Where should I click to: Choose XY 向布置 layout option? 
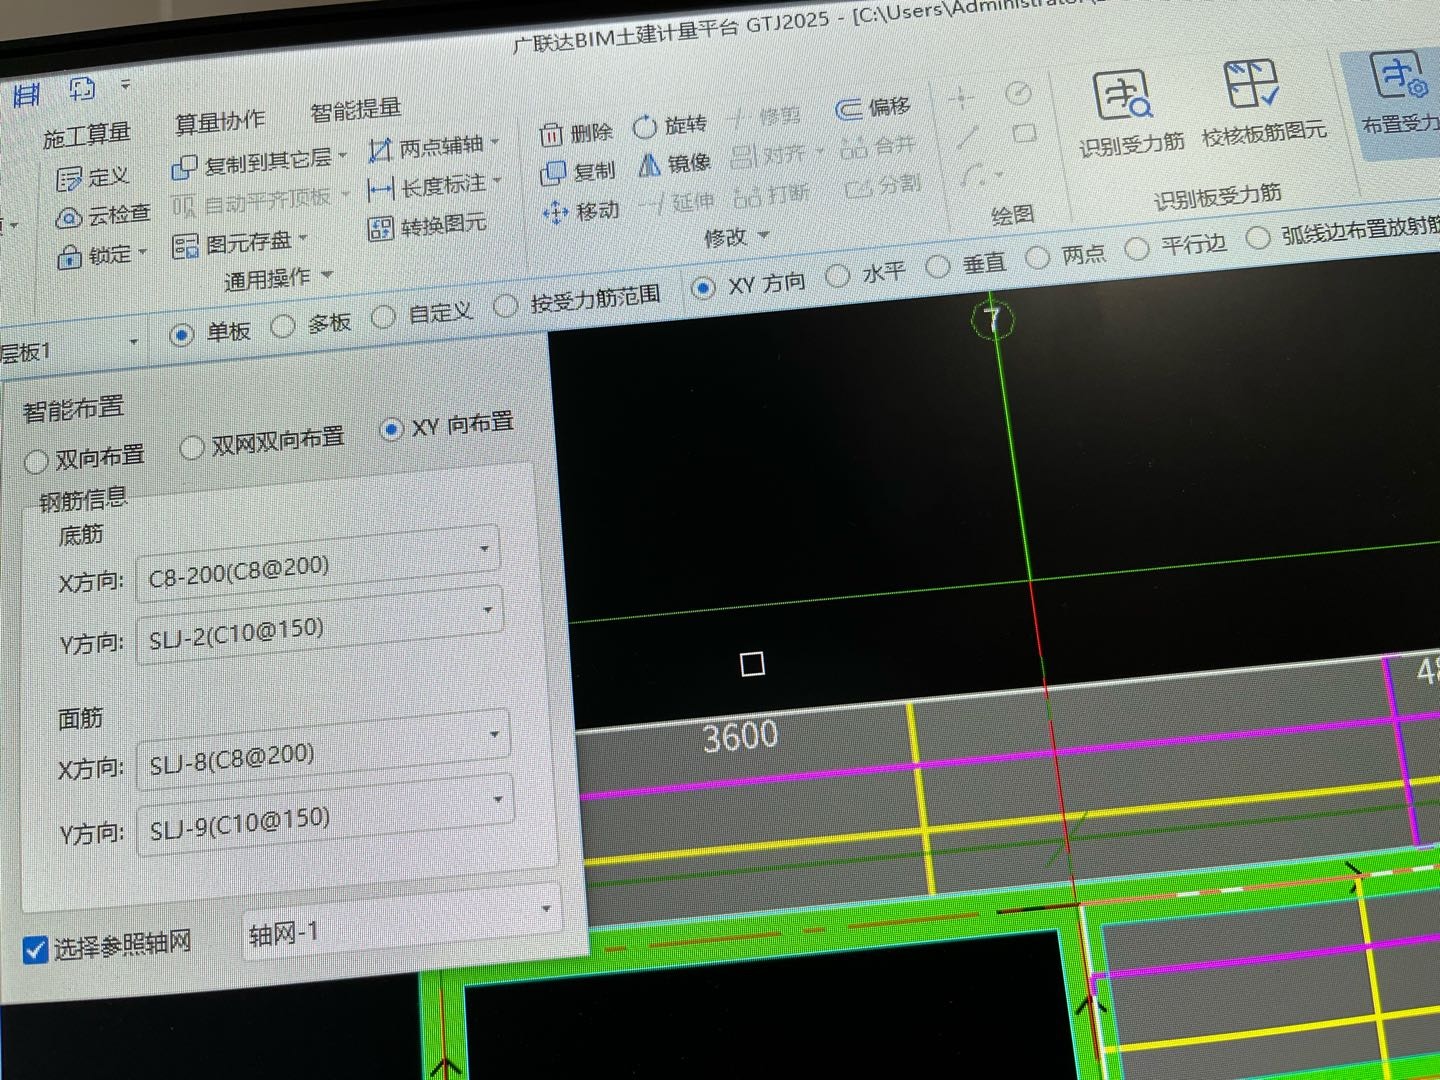(391, 430)
